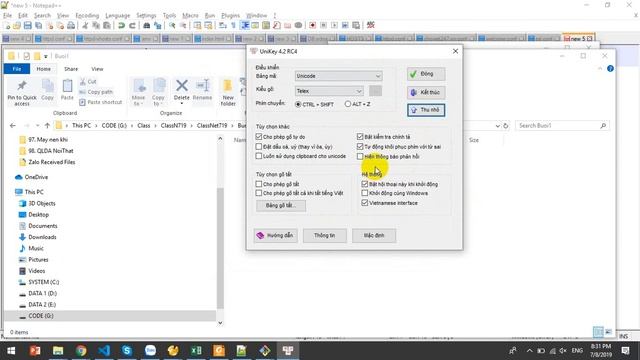Click Explorer Back arrow
The height and width of the screenshot is (360, 640).
(13, 126)
